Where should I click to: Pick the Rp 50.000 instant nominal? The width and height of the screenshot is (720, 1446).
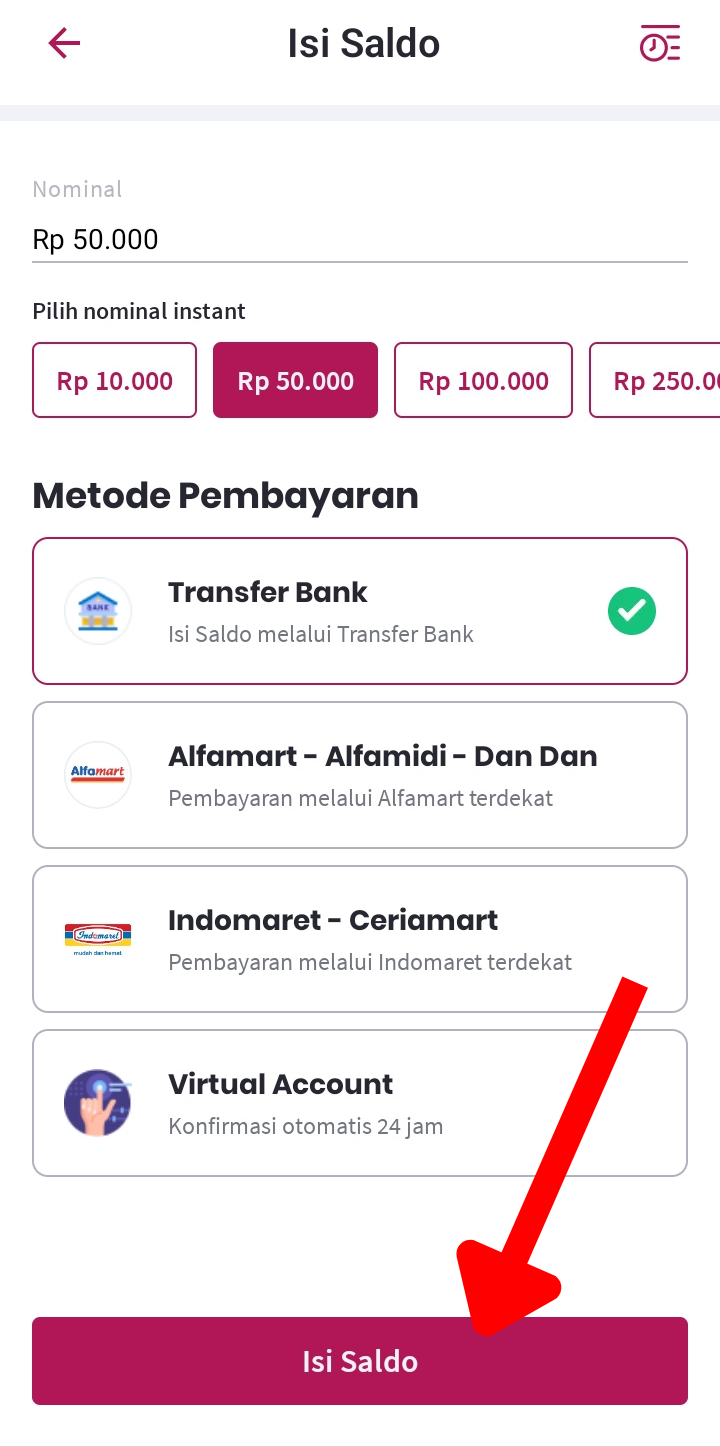pos(296,380)
